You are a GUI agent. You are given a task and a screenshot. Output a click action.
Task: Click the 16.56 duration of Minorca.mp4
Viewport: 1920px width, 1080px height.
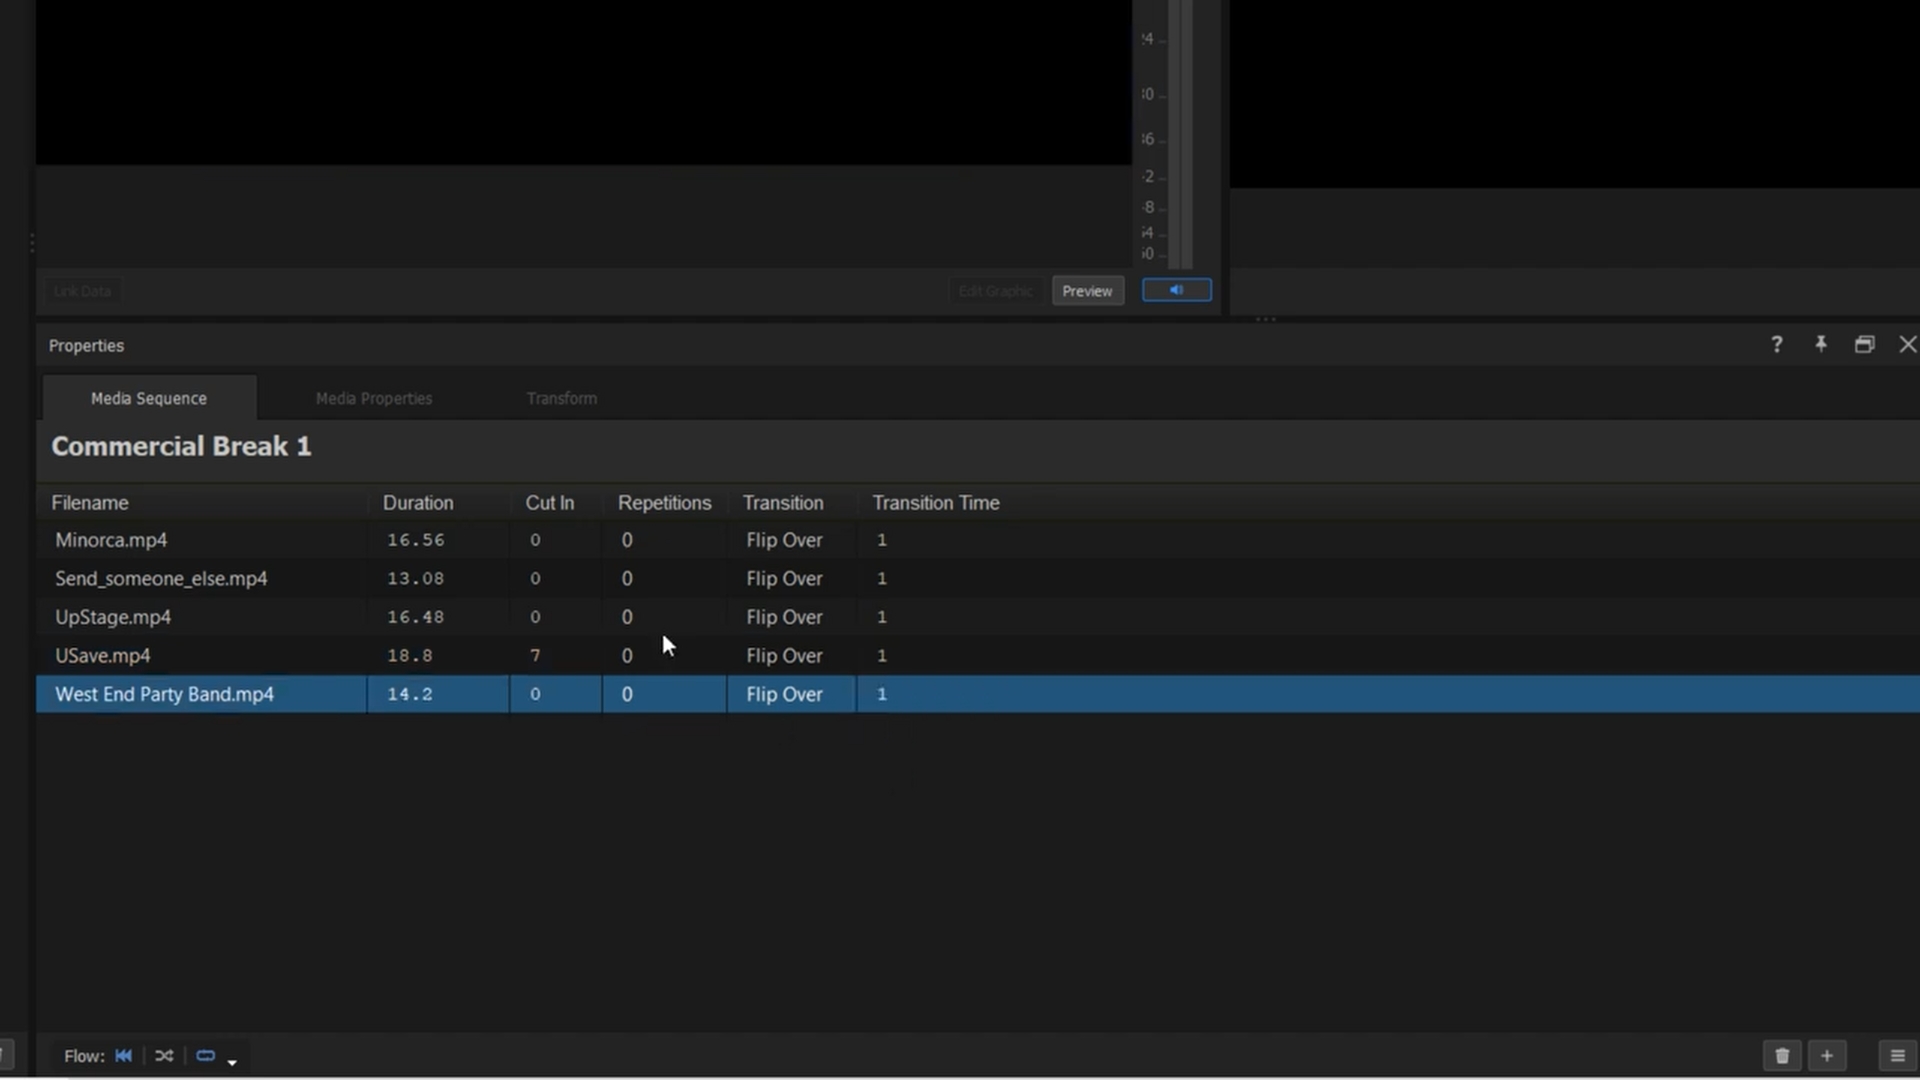pyautogui.click(x=416, y=540)
